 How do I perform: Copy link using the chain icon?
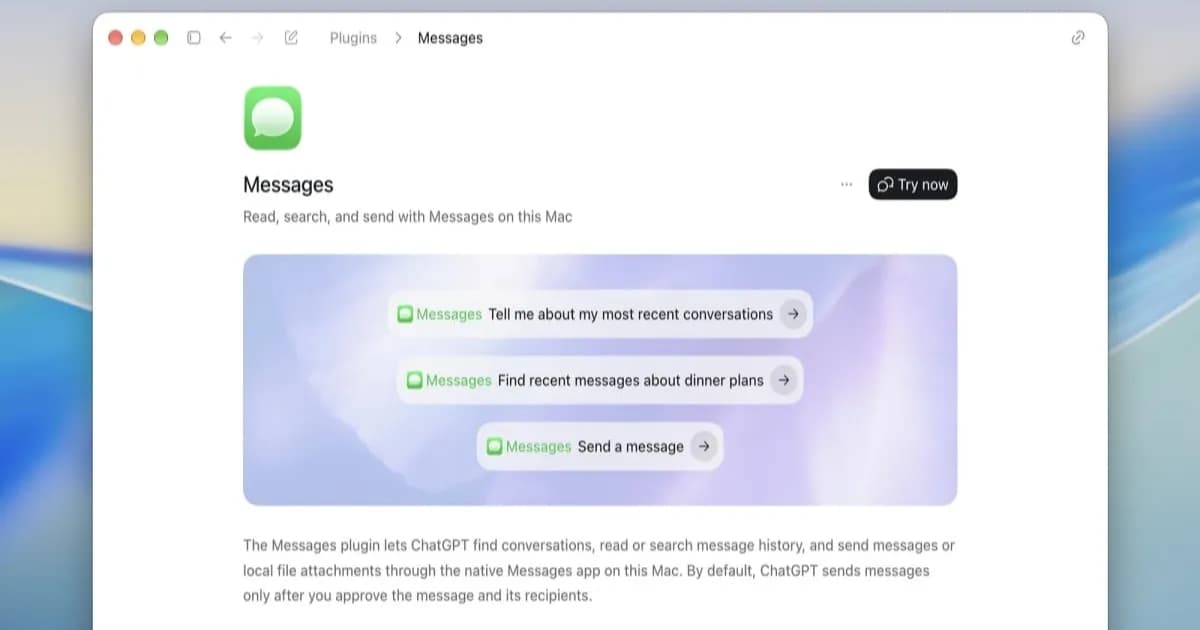click(x=1078, y=38)
